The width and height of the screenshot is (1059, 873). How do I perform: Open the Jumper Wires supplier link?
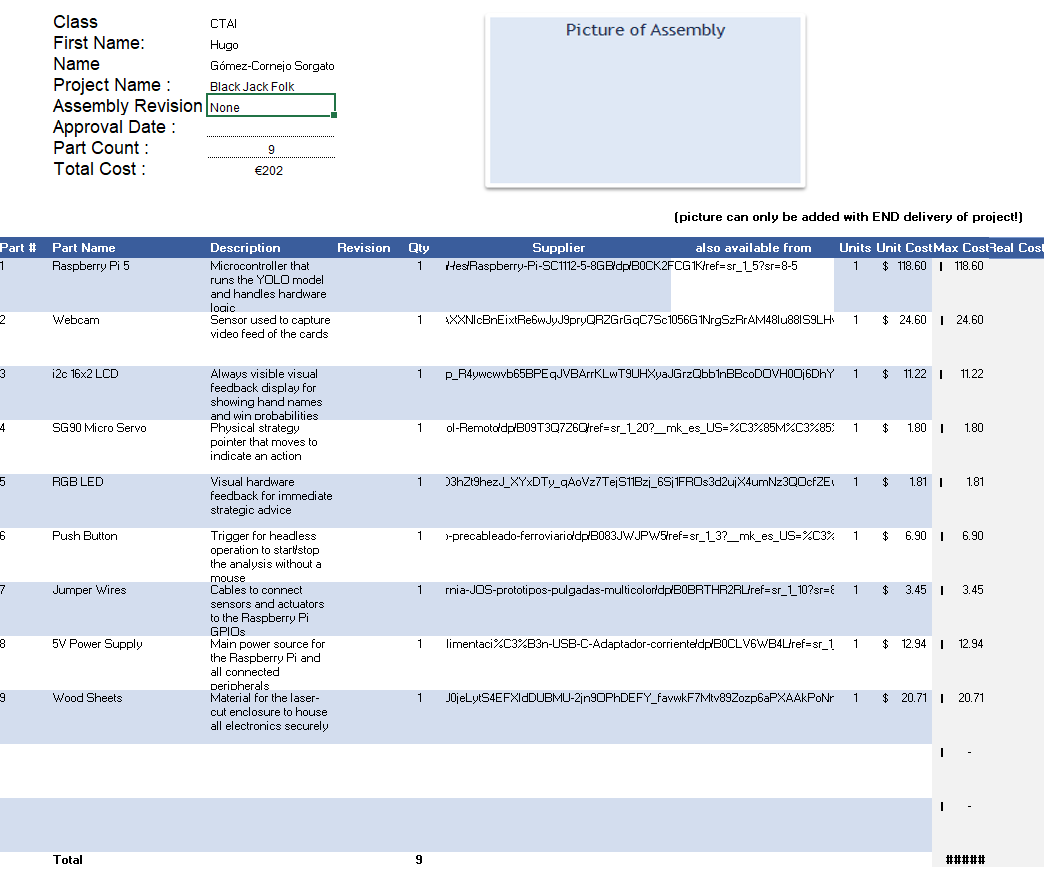coord(640,590)
